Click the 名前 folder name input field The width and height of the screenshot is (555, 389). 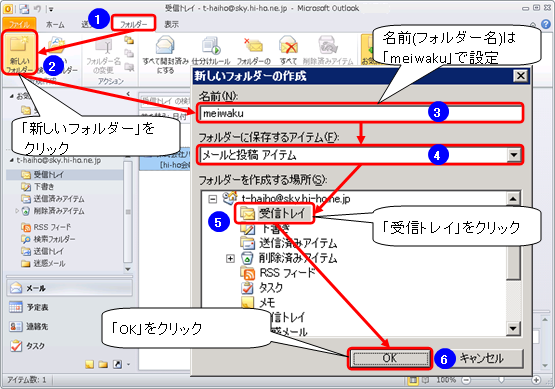tap(360, 113)
